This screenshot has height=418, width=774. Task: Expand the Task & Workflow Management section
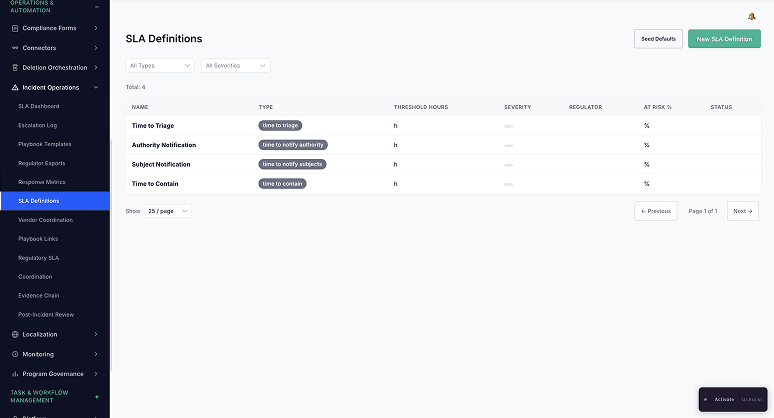(x=96, y=397)
